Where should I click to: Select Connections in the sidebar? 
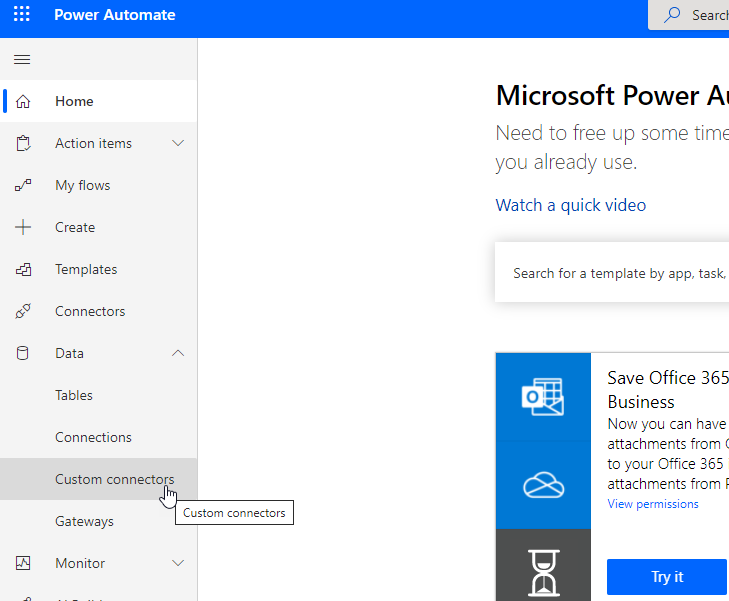93,437
